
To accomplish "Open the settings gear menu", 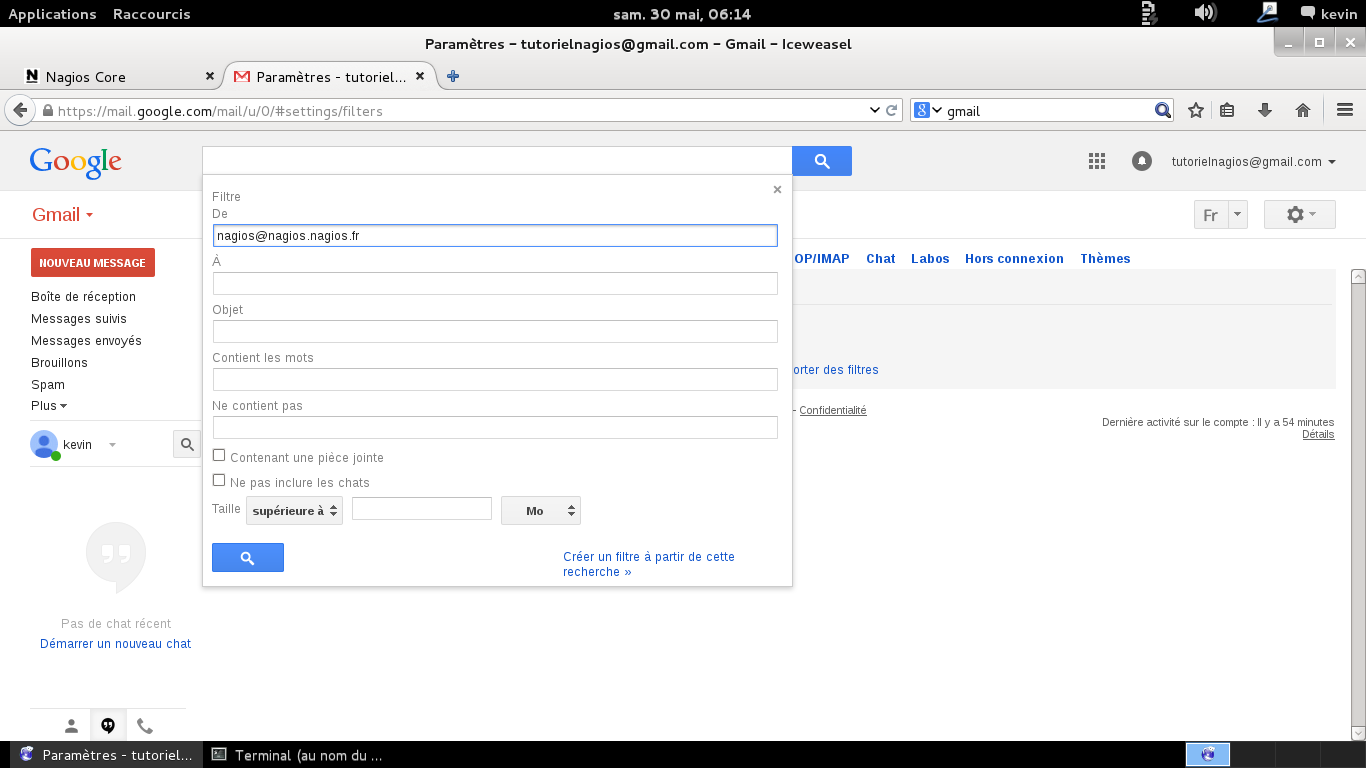I will click(1299, 214).
